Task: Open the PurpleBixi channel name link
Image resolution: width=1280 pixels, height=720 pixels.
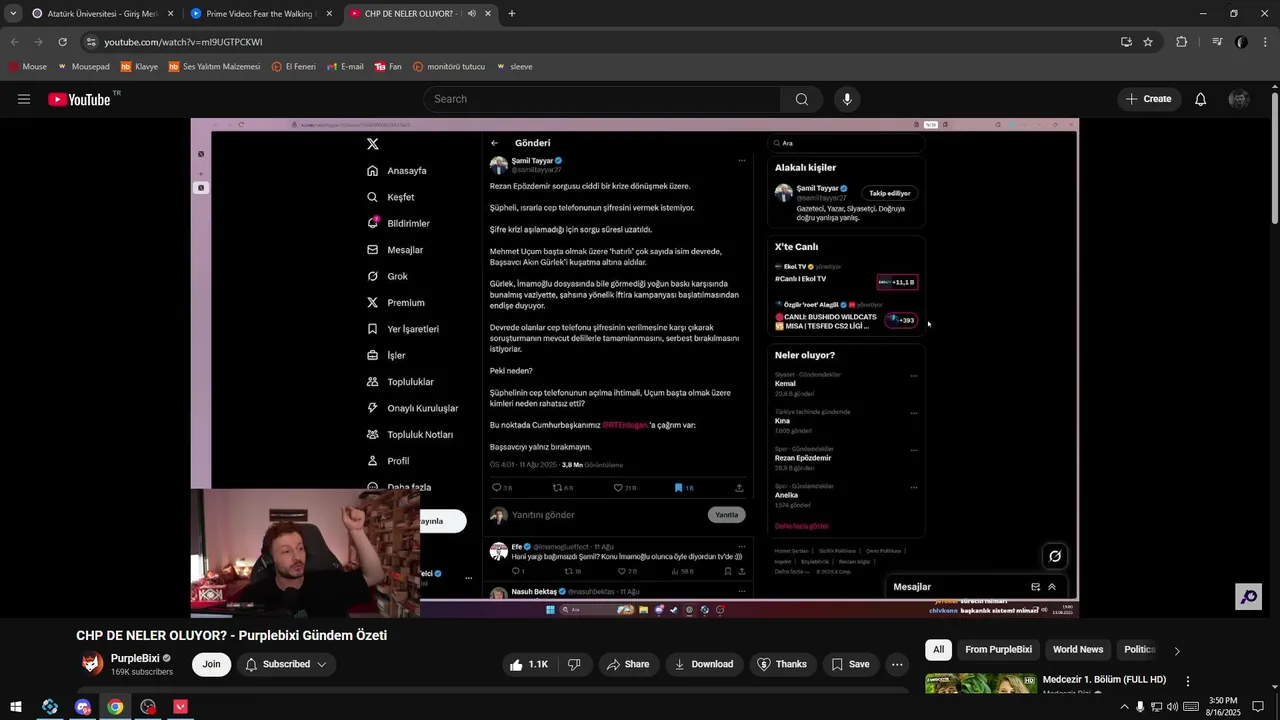Action: [135, 658]
